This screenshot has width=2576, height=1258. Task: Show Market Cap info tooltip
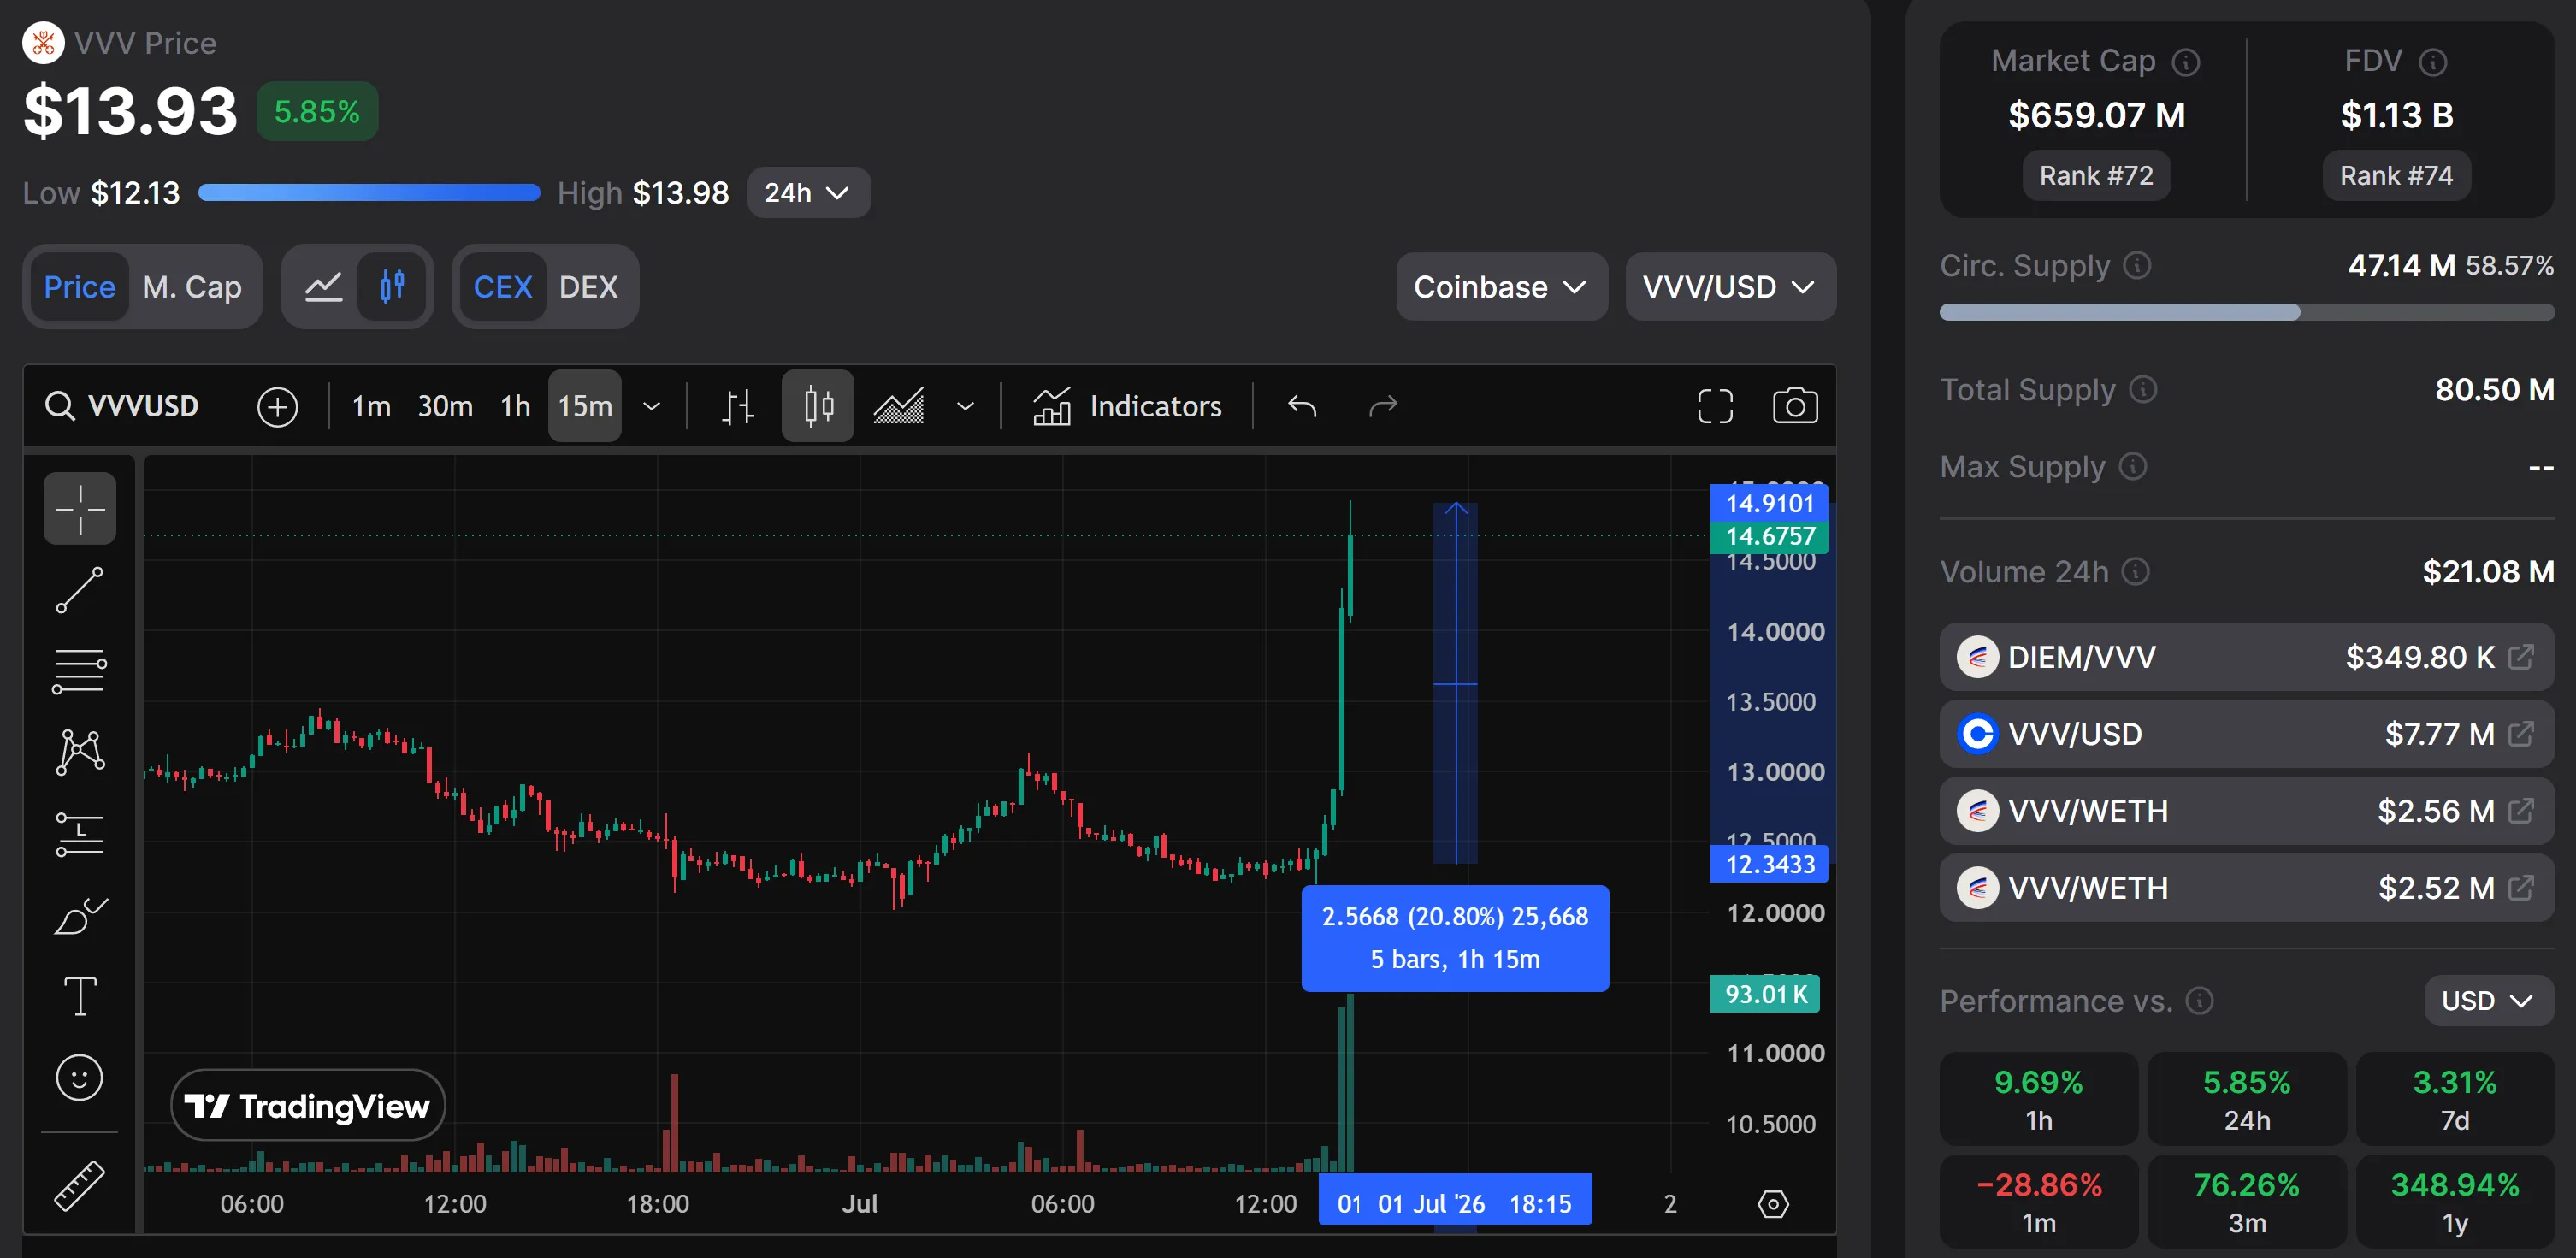click(x=2186, y=62)
